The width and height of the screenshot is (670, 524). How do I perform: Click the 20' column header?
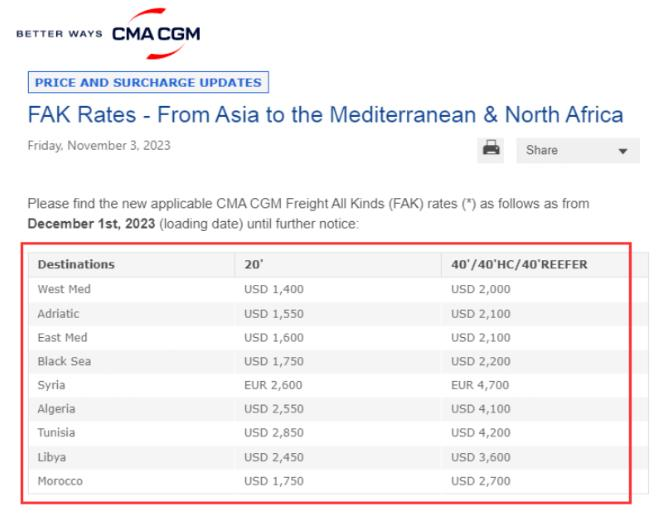pyautogui.click(x=254, y=265)
